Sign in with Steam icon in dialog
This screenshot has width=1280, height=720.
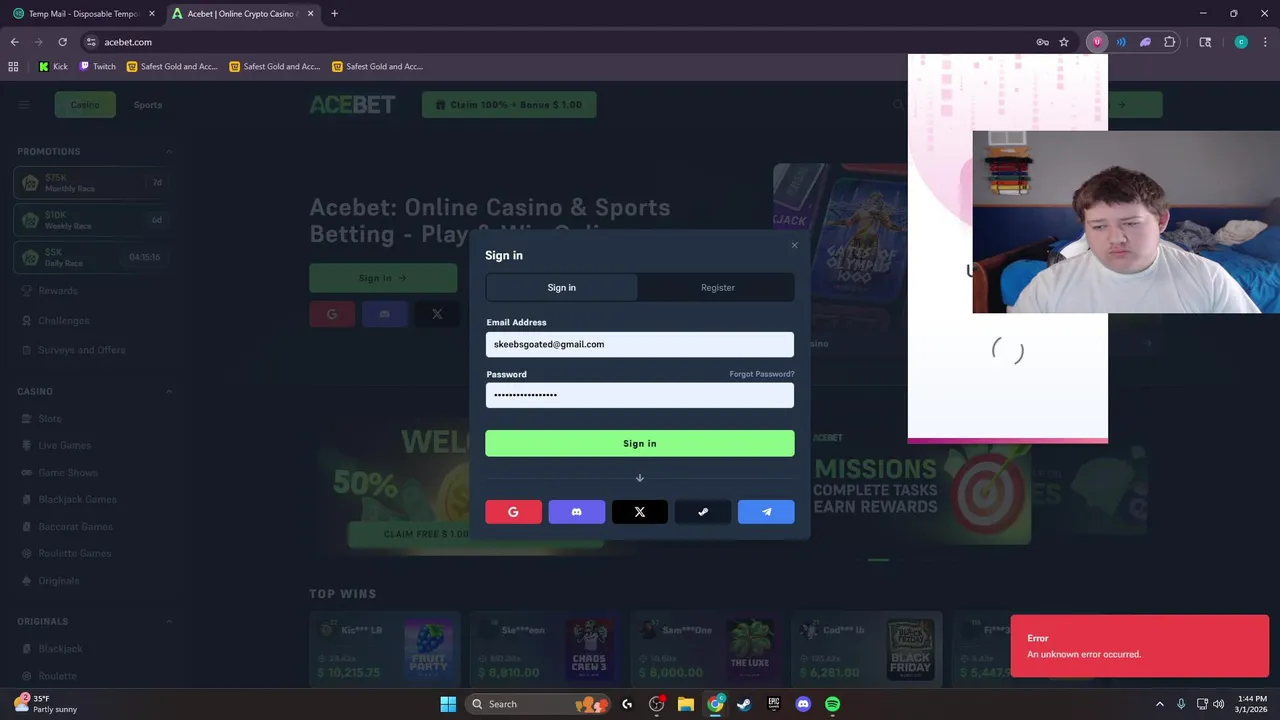coord(703,512)
